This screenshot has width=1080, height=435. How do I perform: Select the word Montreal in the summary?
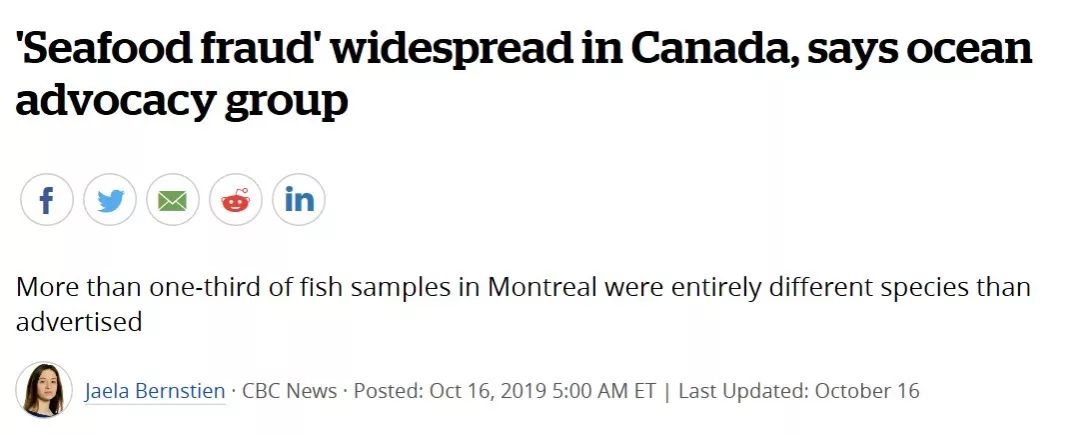543,286
